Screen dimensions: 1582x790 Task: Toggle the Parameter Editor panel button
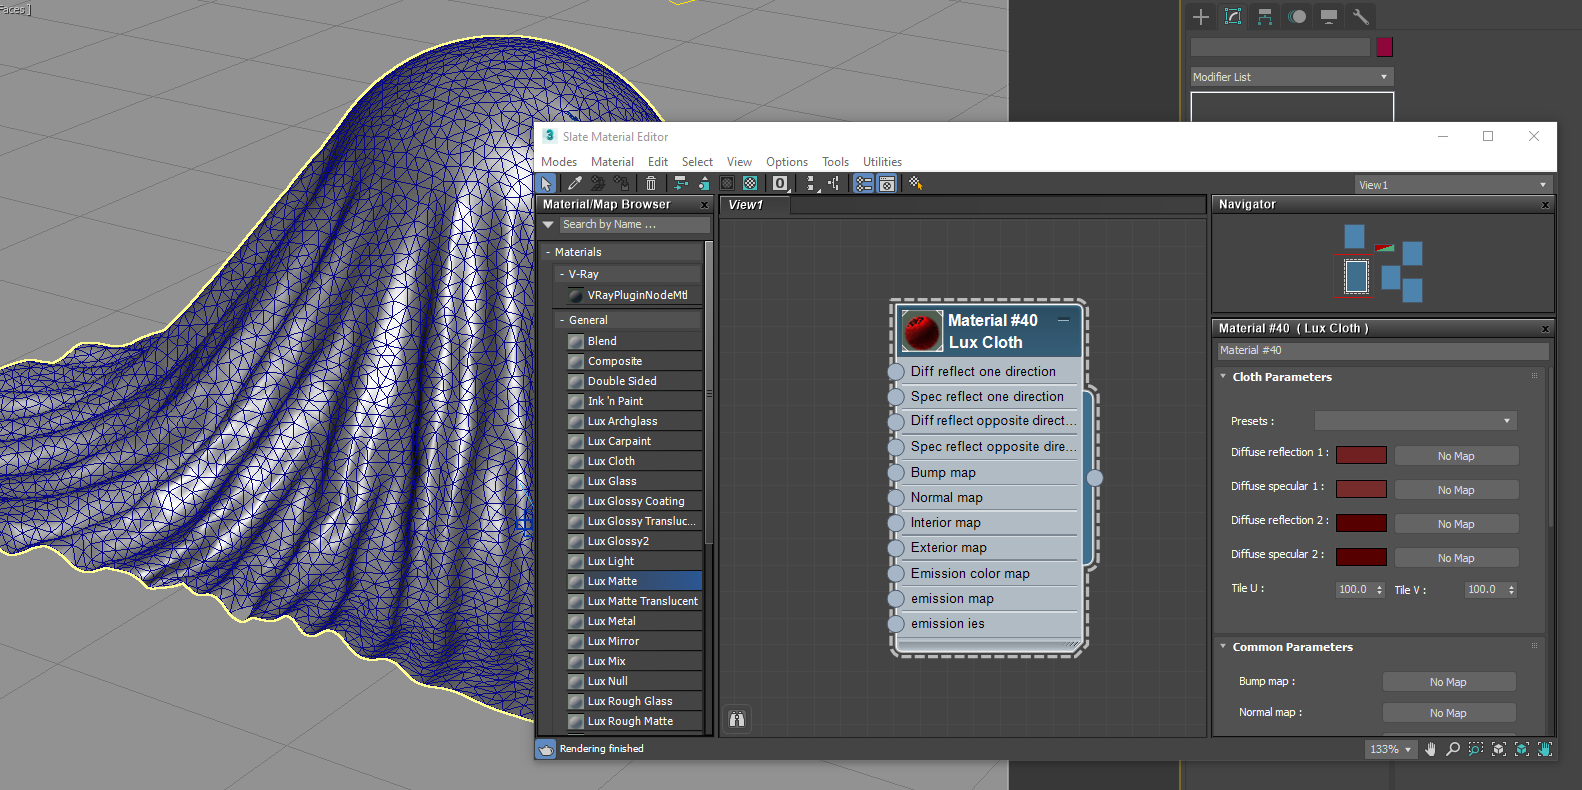click(887, 183)
